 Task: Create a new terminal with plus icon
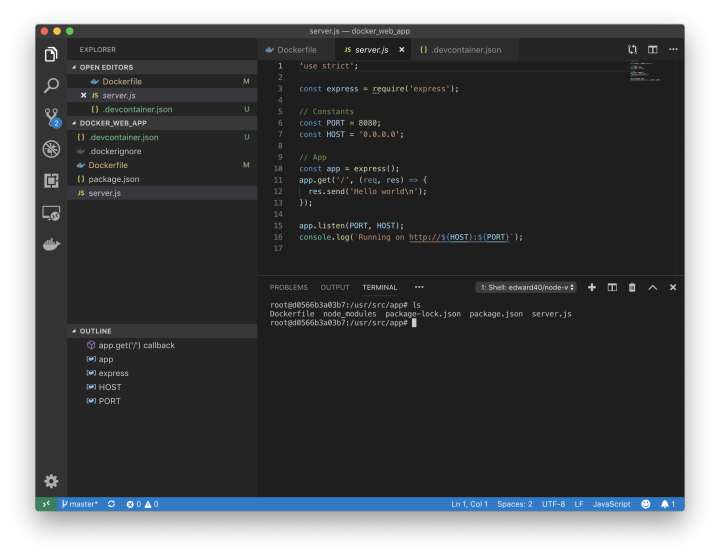(x=592, y=287)
